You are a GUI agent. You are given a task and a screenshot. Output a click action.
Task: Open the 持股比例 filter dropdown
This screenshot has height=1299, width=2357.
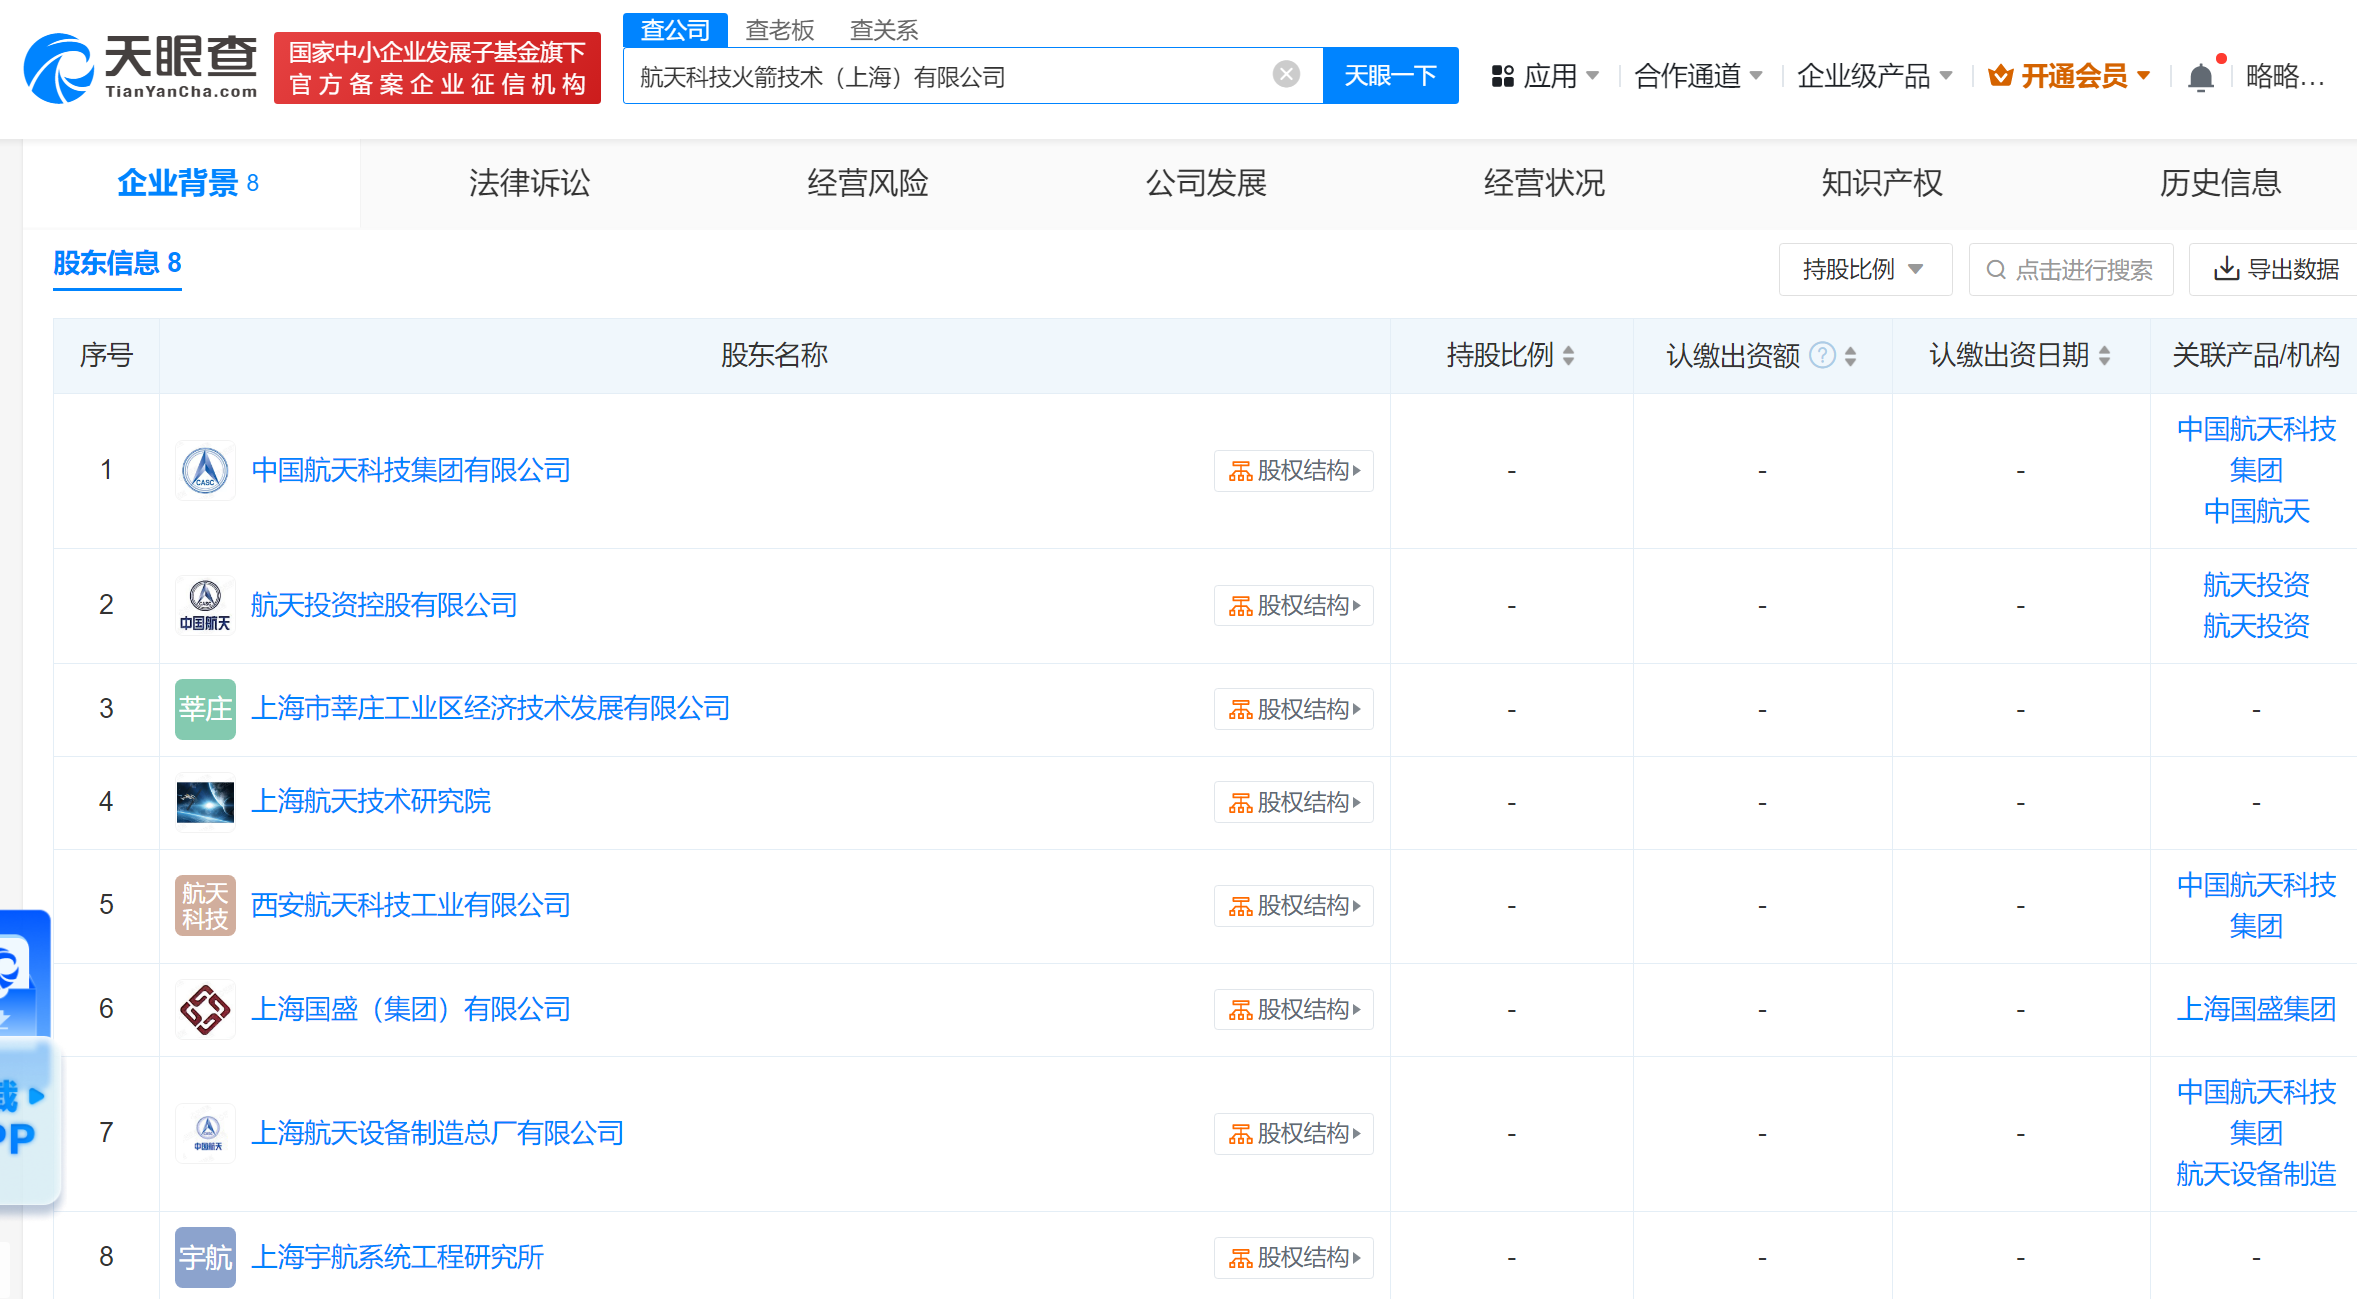click(x=1864, y=269)
